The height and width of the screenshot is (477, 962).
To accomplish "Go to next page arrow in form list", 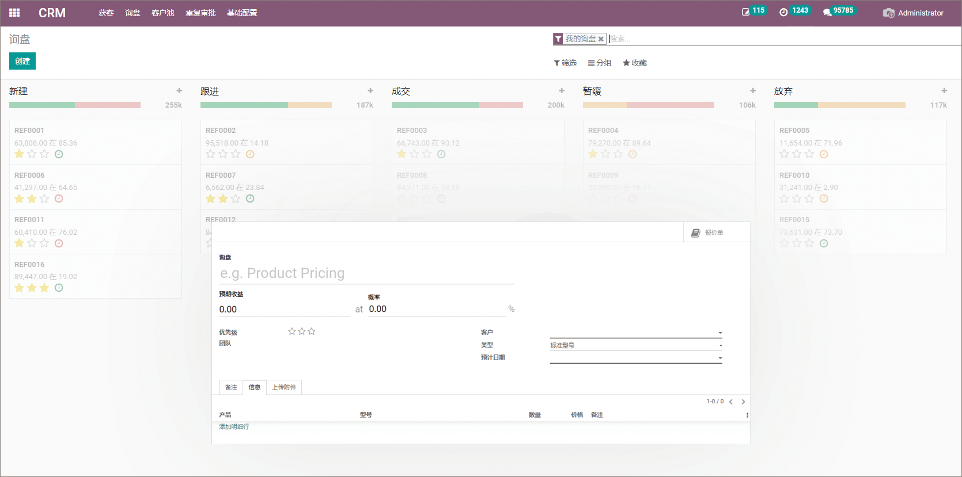I will (x=743, y=402).
